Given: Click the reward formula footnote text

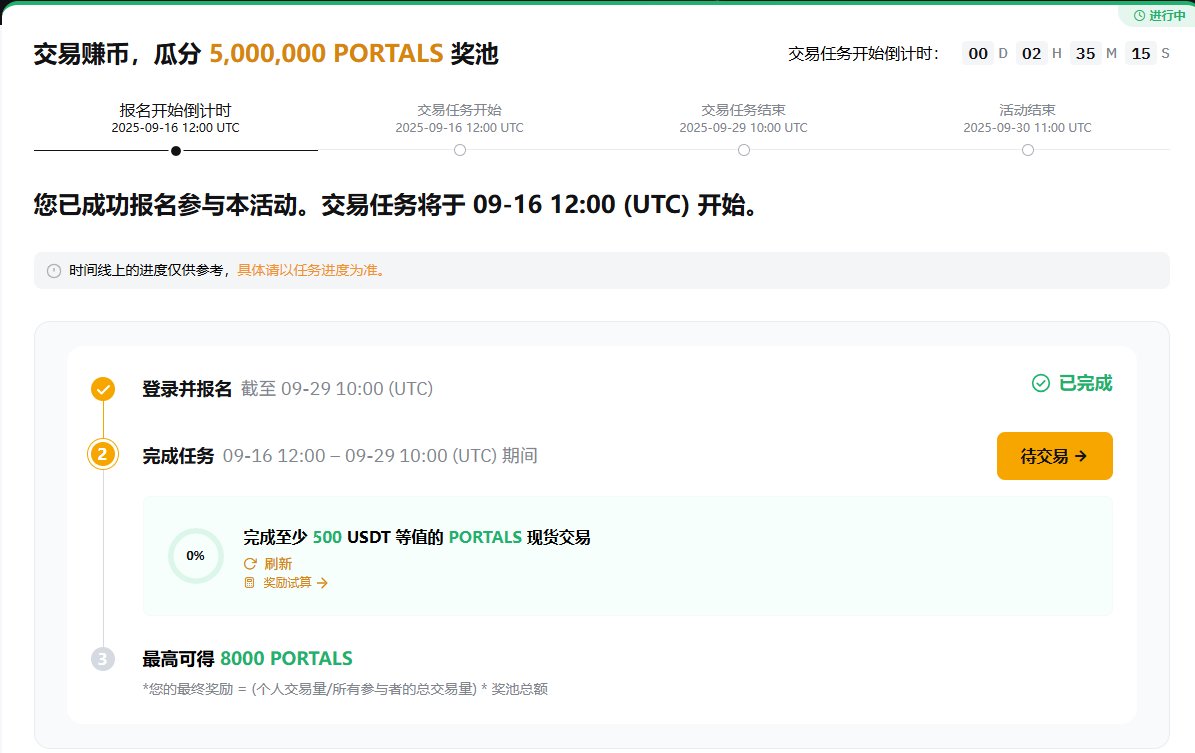Looking at the screenshot, I should click(345, 689).
